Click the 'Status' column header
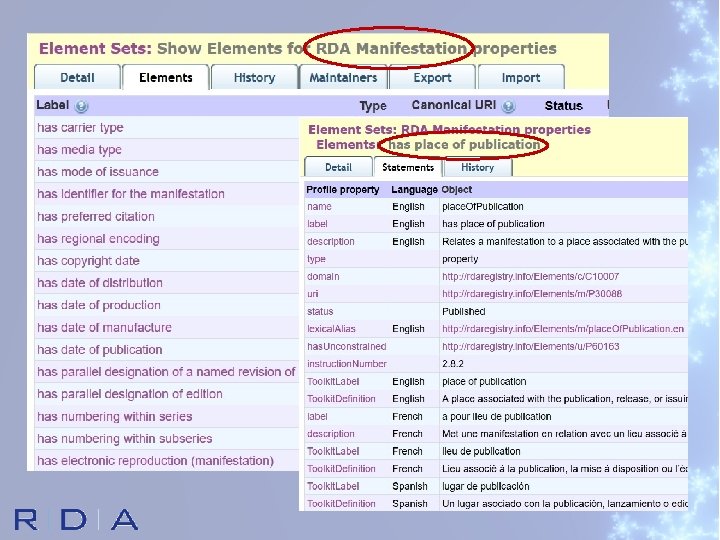 tap(563, 106)
